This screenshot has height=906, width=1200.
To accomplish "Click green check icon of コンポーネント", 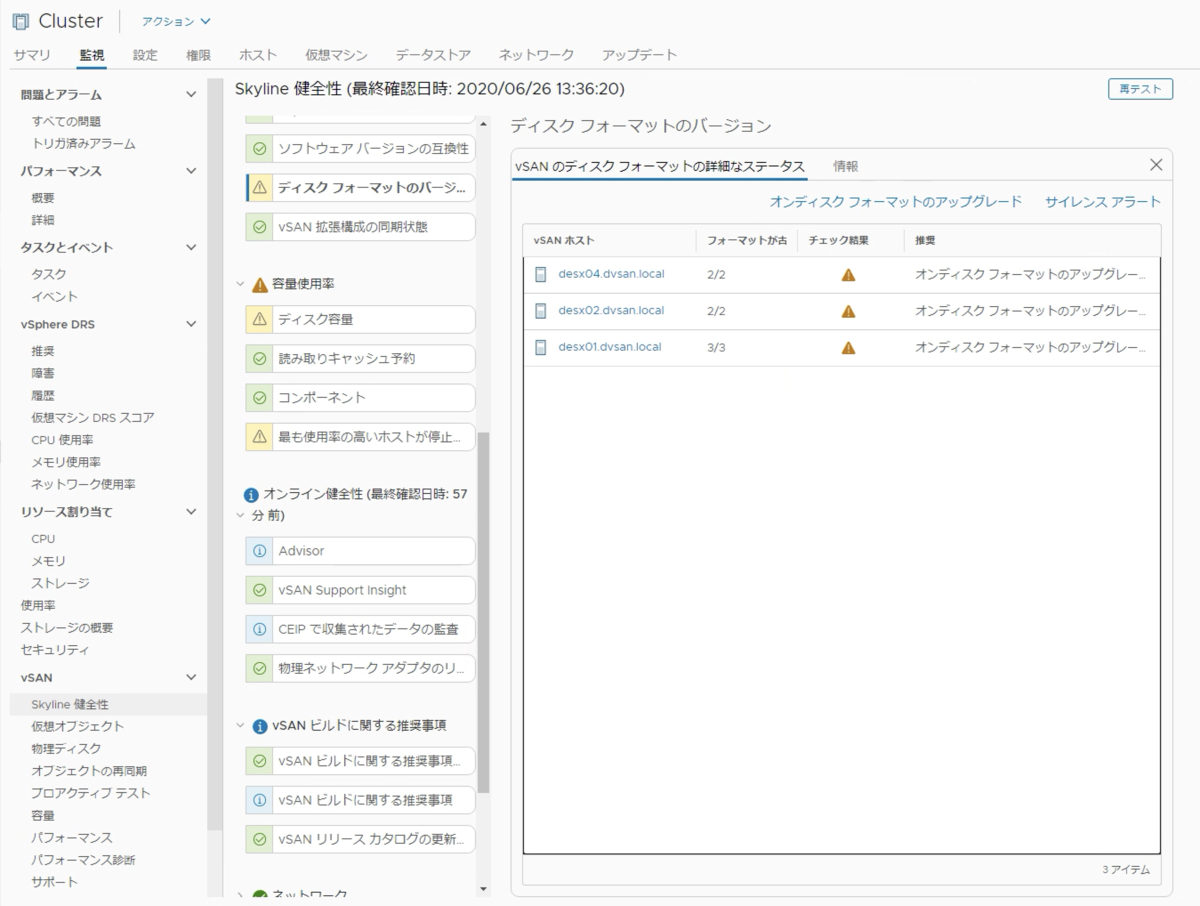I will (x=260, y=397).
